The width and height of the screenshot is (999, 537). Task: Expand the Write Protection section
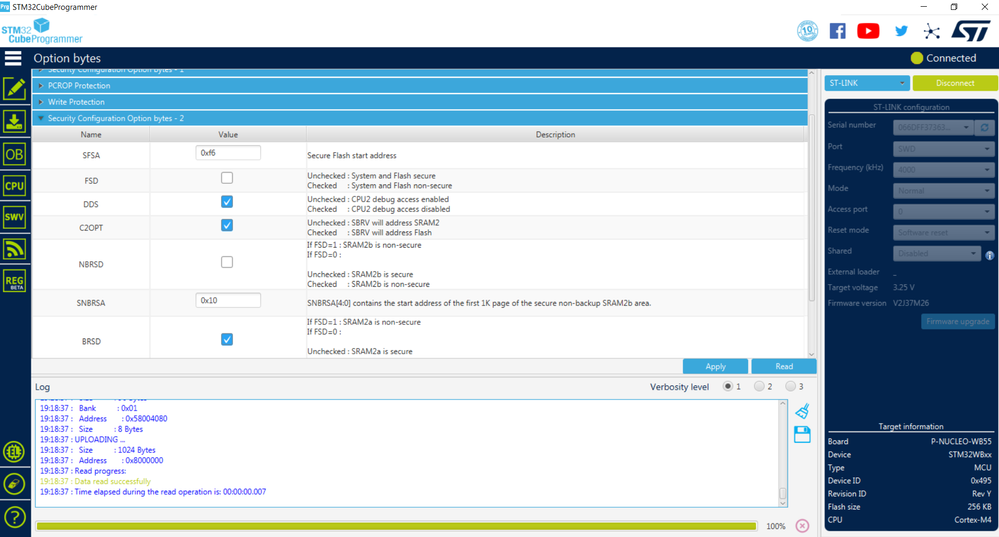[x=420, y=102]
